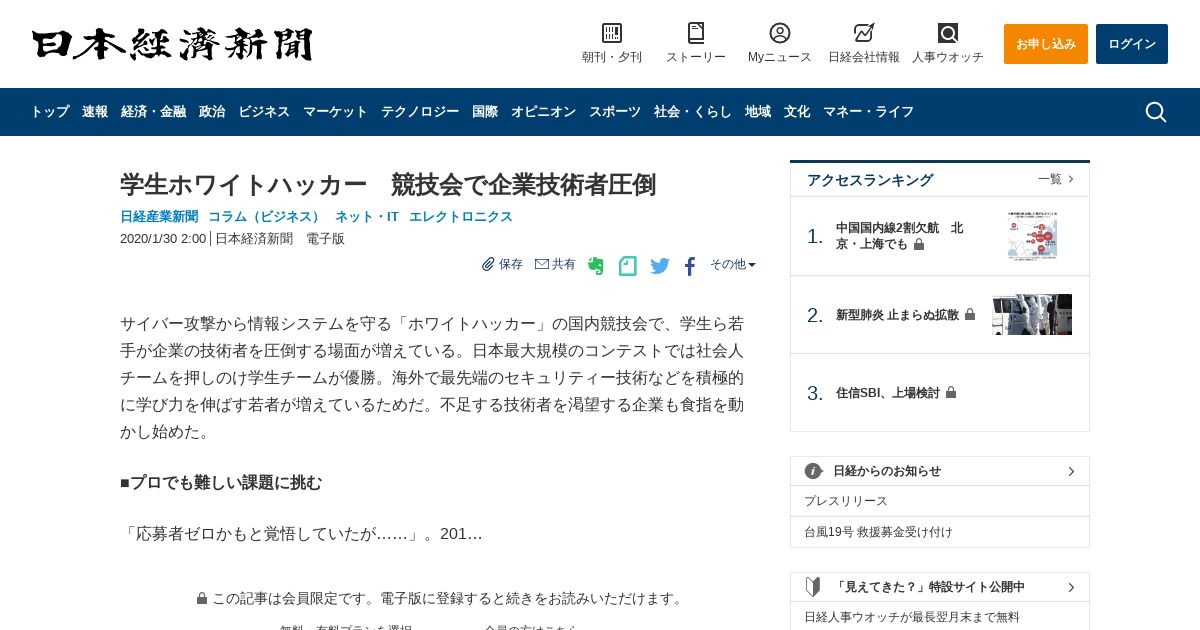The width and height of the screenshot is (1200, 630).
Task: Select the テクノロジー menu item
Action: [x=420, y=112]
